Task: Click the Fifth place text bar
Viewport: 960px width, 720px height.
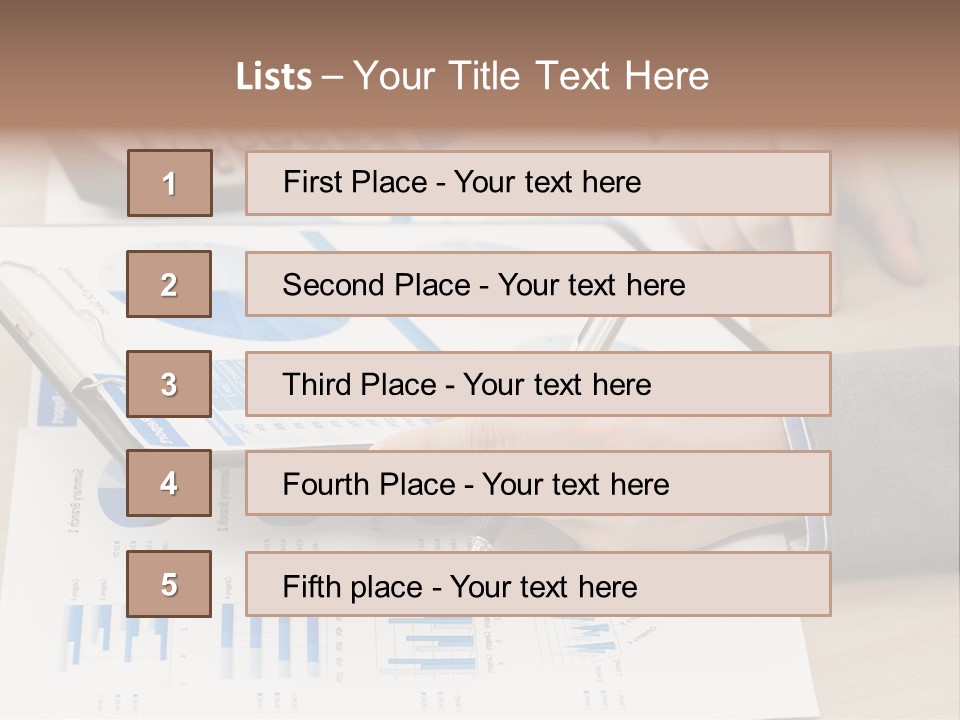Action: click(x=538, y=584)
